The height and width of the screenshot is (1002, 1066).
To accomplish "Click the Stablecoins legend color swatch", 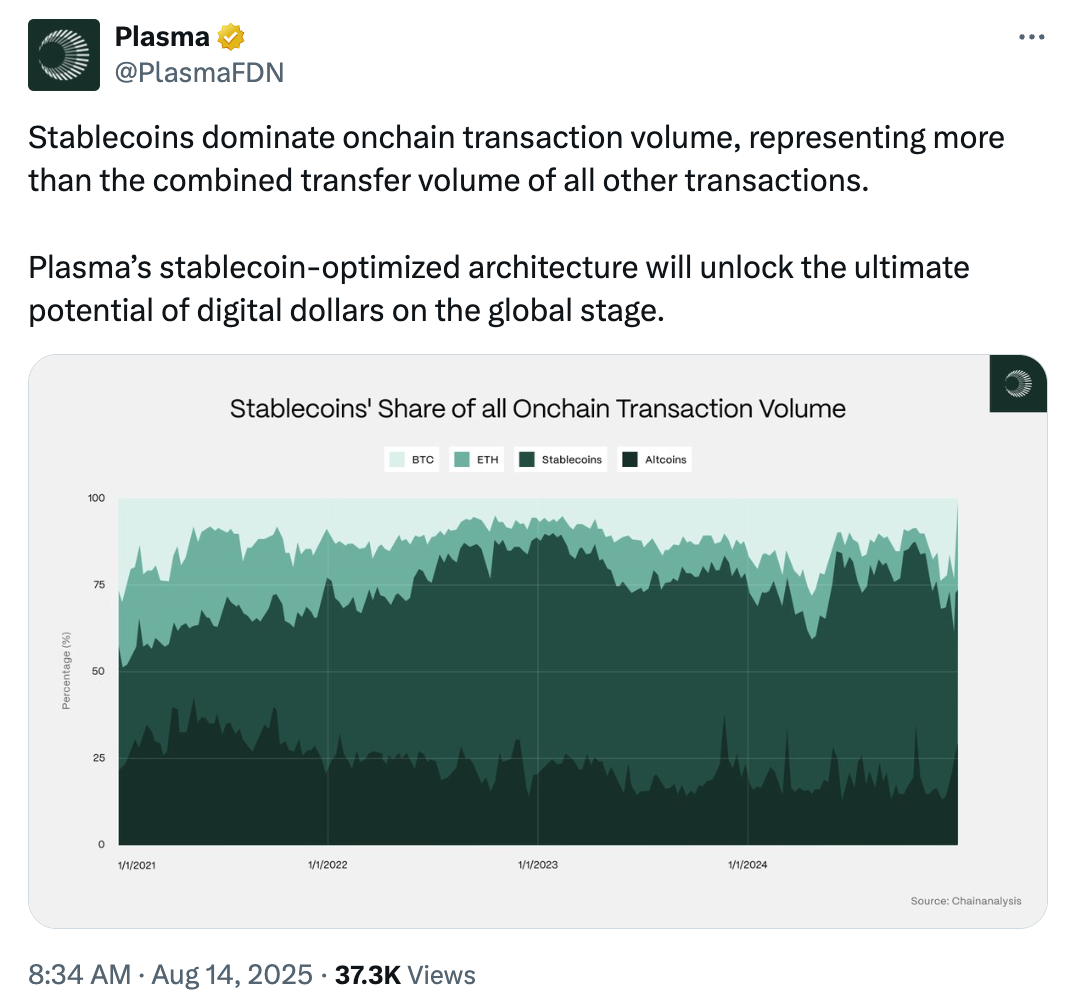I will click(527, 460).
